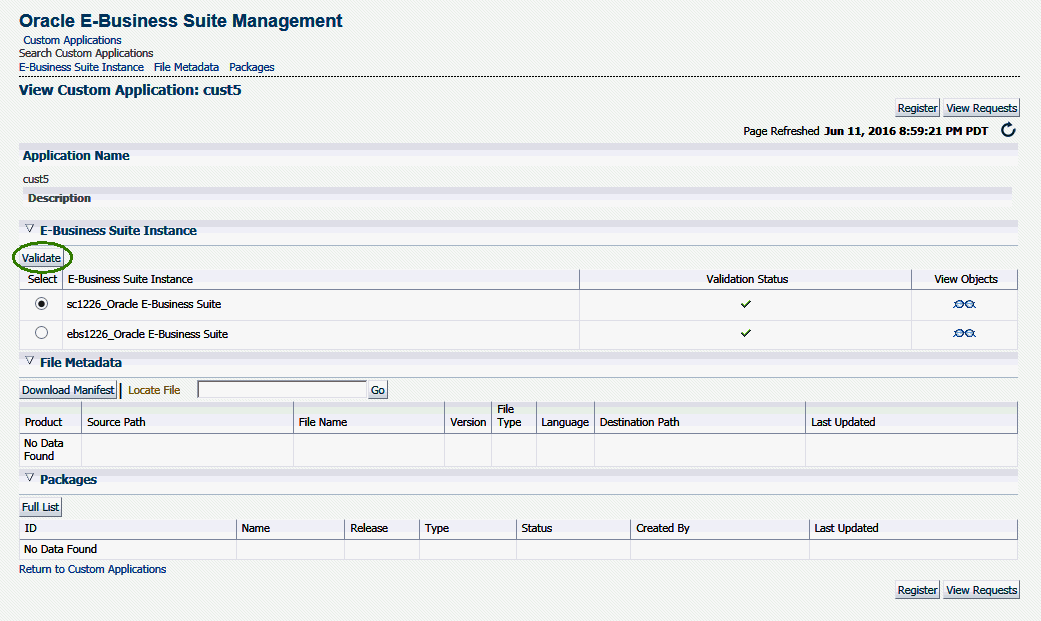1041x621 pixels.
Task: Click the Go button beside Locate File
Action: [x=378, y=390]
